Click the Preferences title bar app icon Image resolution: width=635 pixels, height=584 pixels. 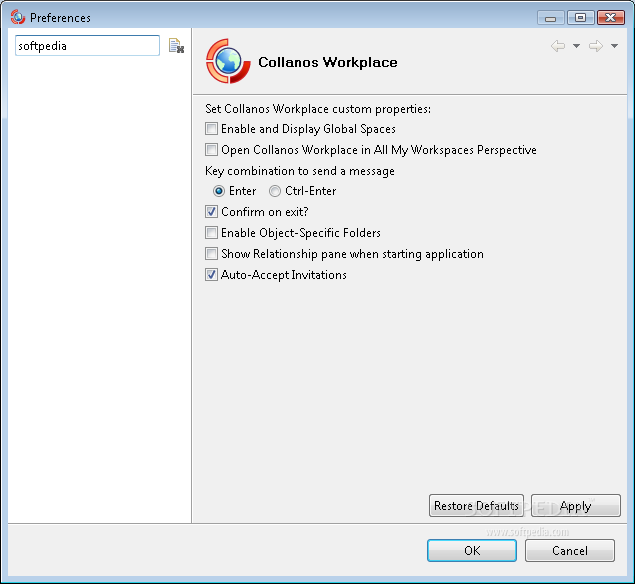coord(18,17)
